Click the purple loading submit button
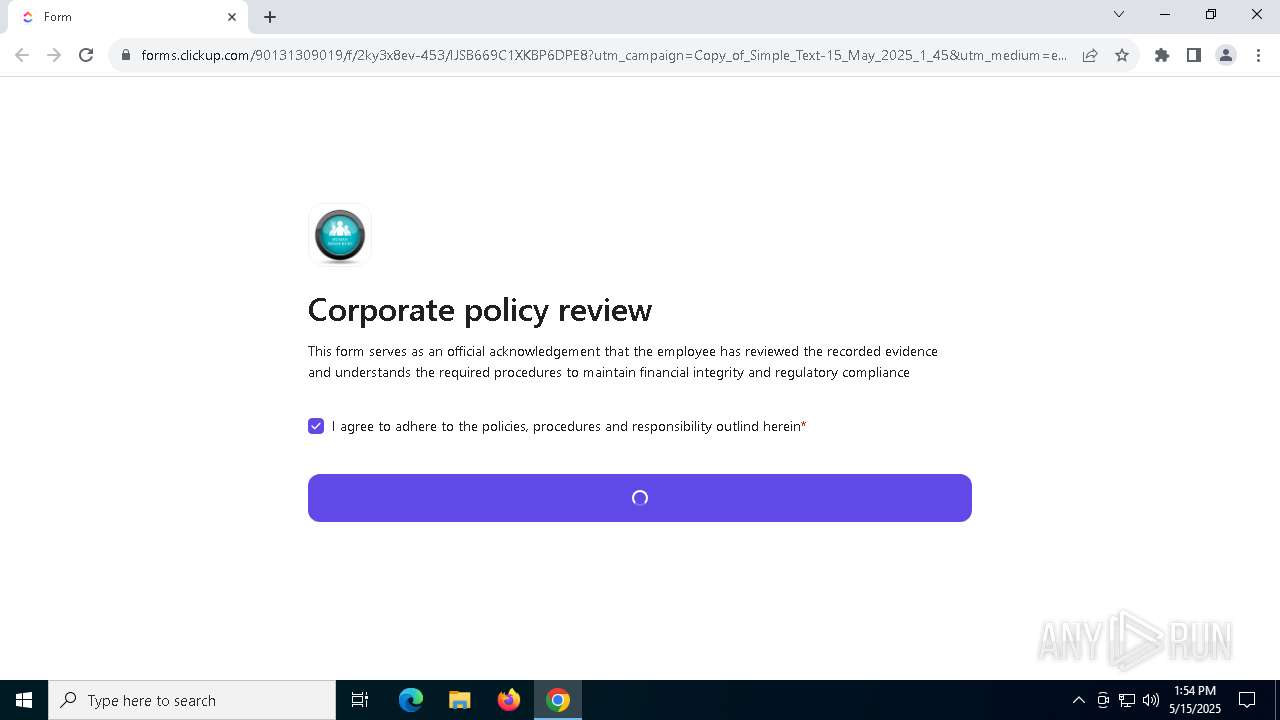The height and width of the screenshot is (720, 1280). click(x=640, y=498)
